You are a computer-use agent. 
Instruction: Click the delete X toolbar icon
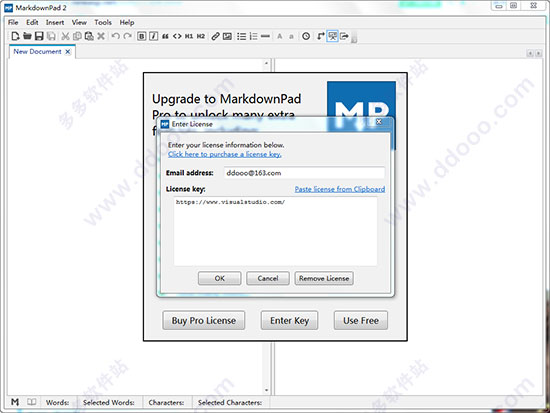[101, 36]
